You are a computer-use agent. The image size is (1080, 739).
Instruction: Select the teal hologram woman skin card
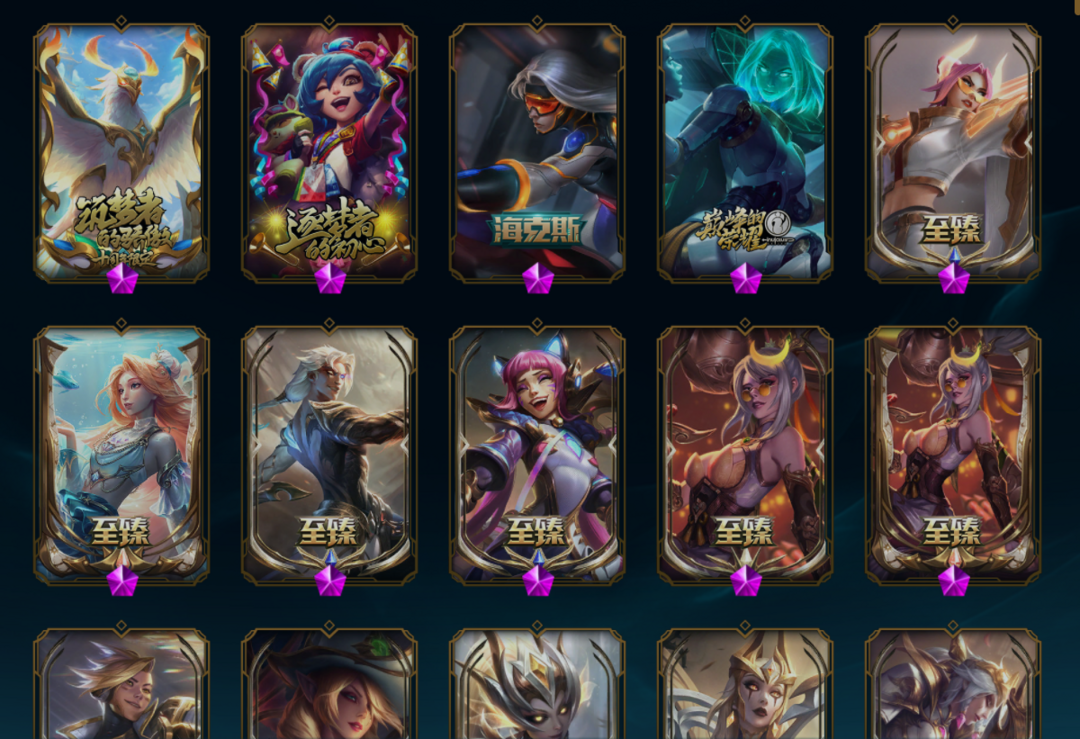tap(745, 152)
